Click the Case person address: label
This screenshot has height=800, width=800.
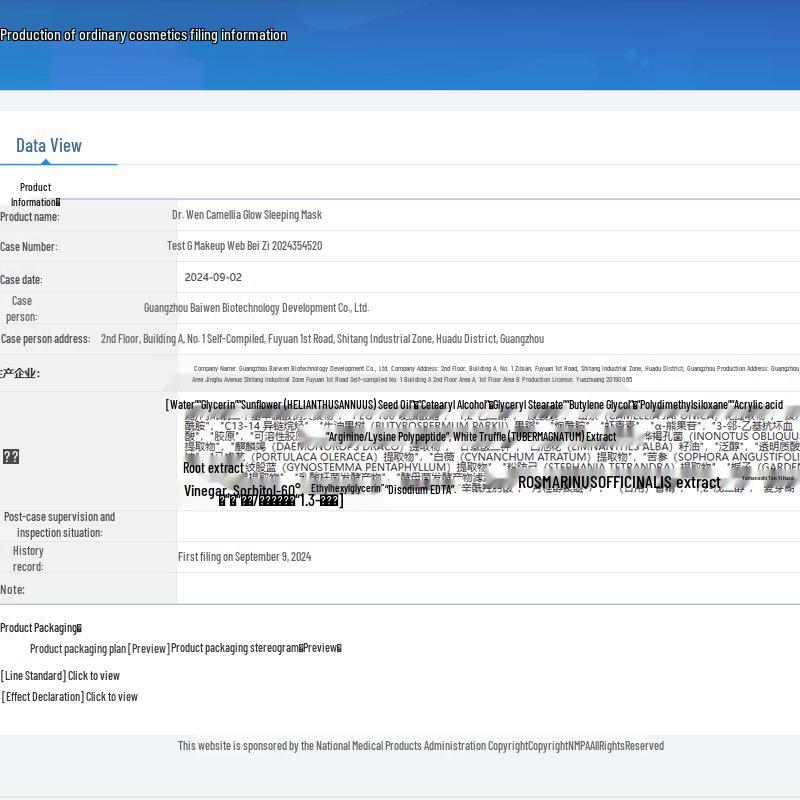point(45,339)
